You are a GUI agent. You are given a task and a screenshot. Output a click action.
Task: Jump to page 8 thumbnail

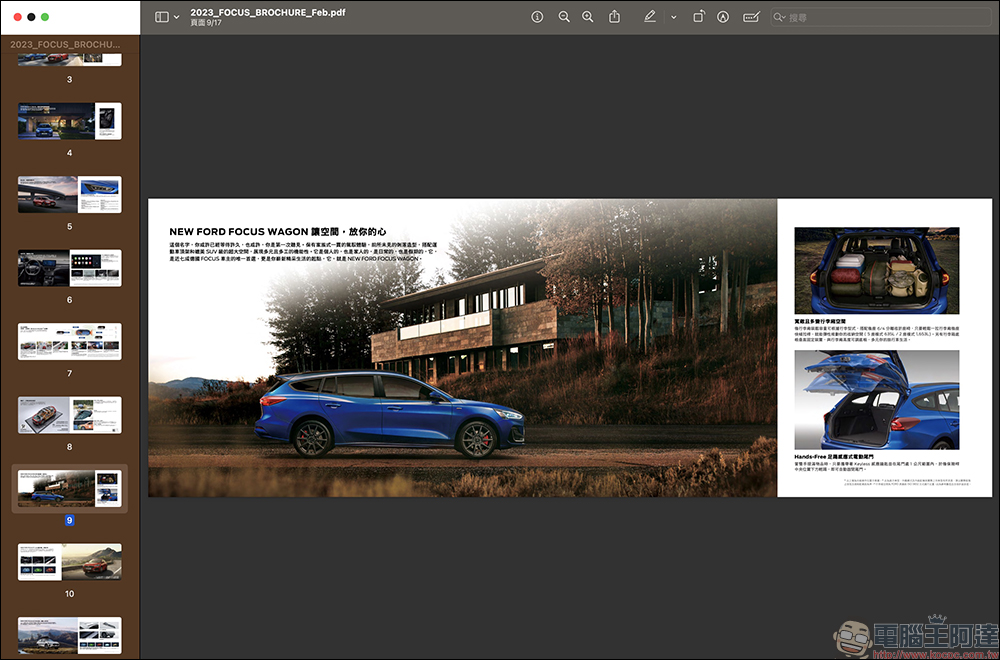click(x=70, y=415)
